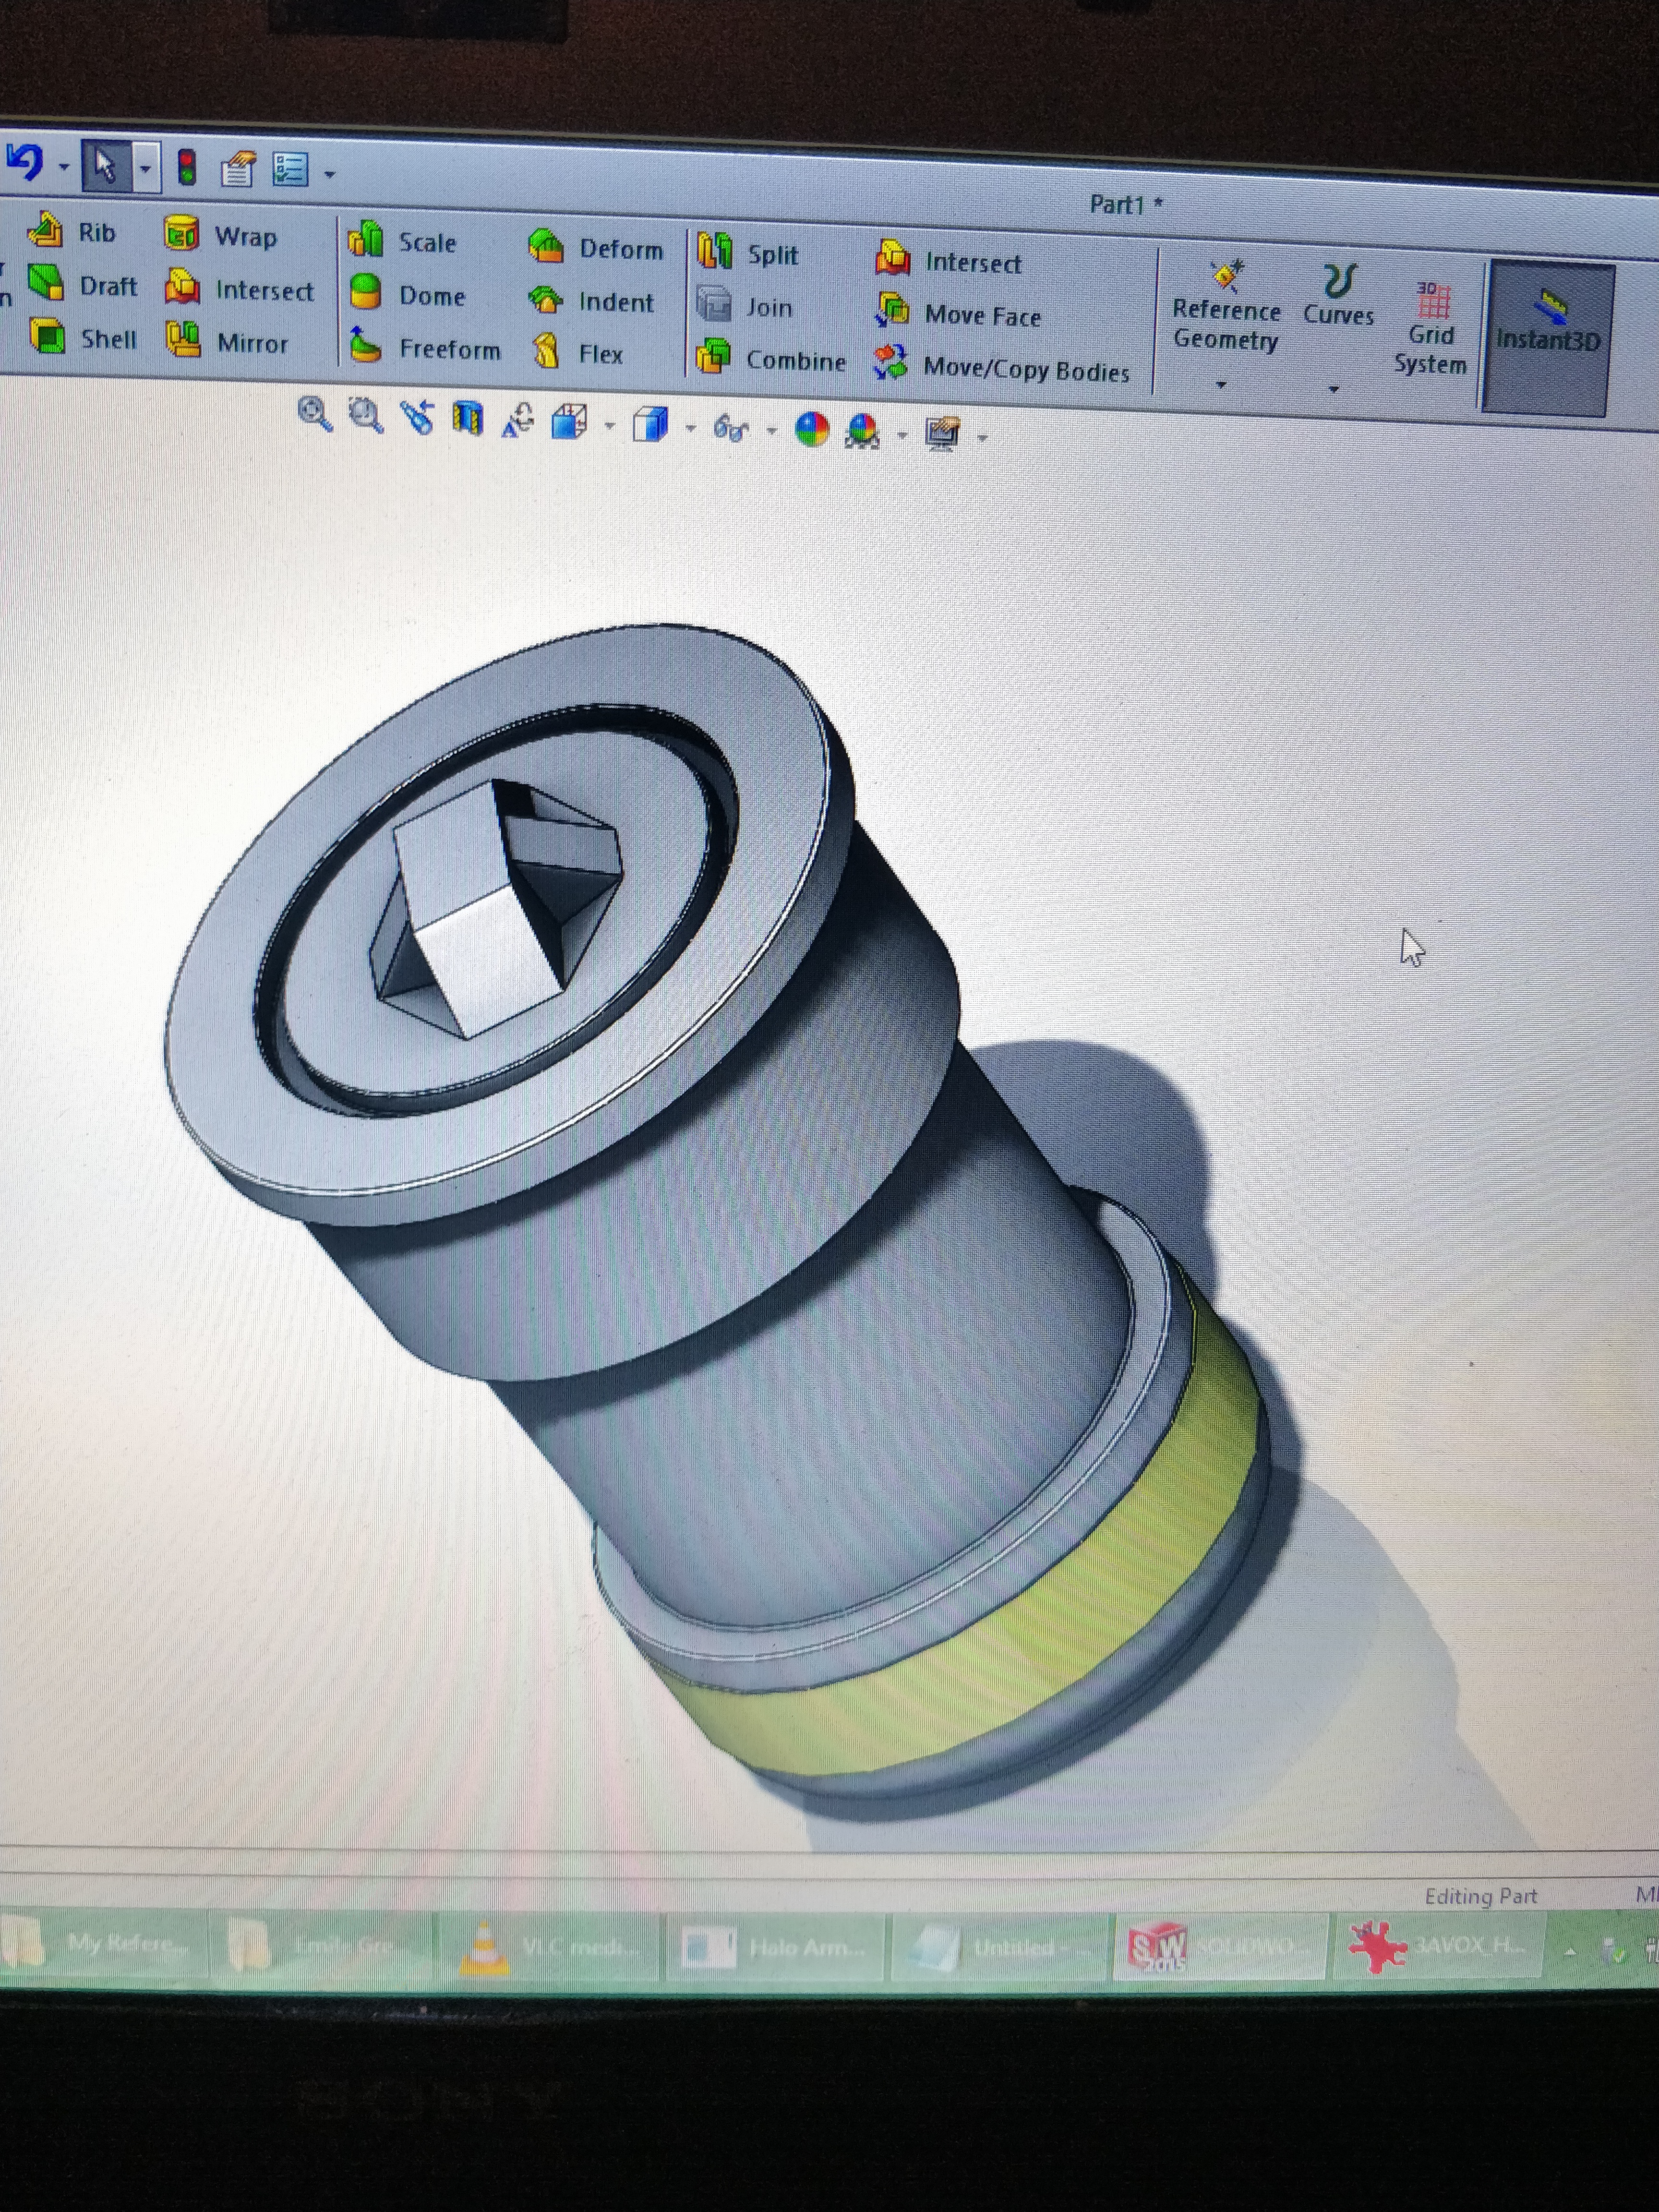
Task: Open the Options checklist icon
Action: (x=290, y=169)
